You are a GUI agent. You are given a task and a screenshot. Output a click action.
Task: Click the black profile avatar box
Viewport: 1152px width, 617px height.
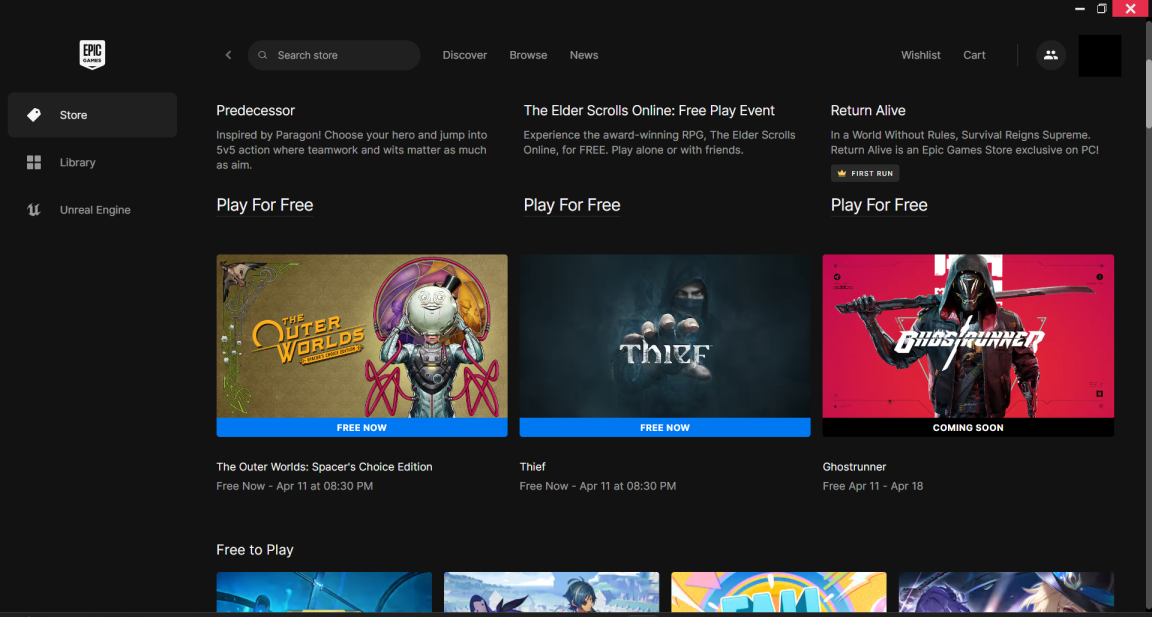pyautogui.click(x=1100, y=56)
